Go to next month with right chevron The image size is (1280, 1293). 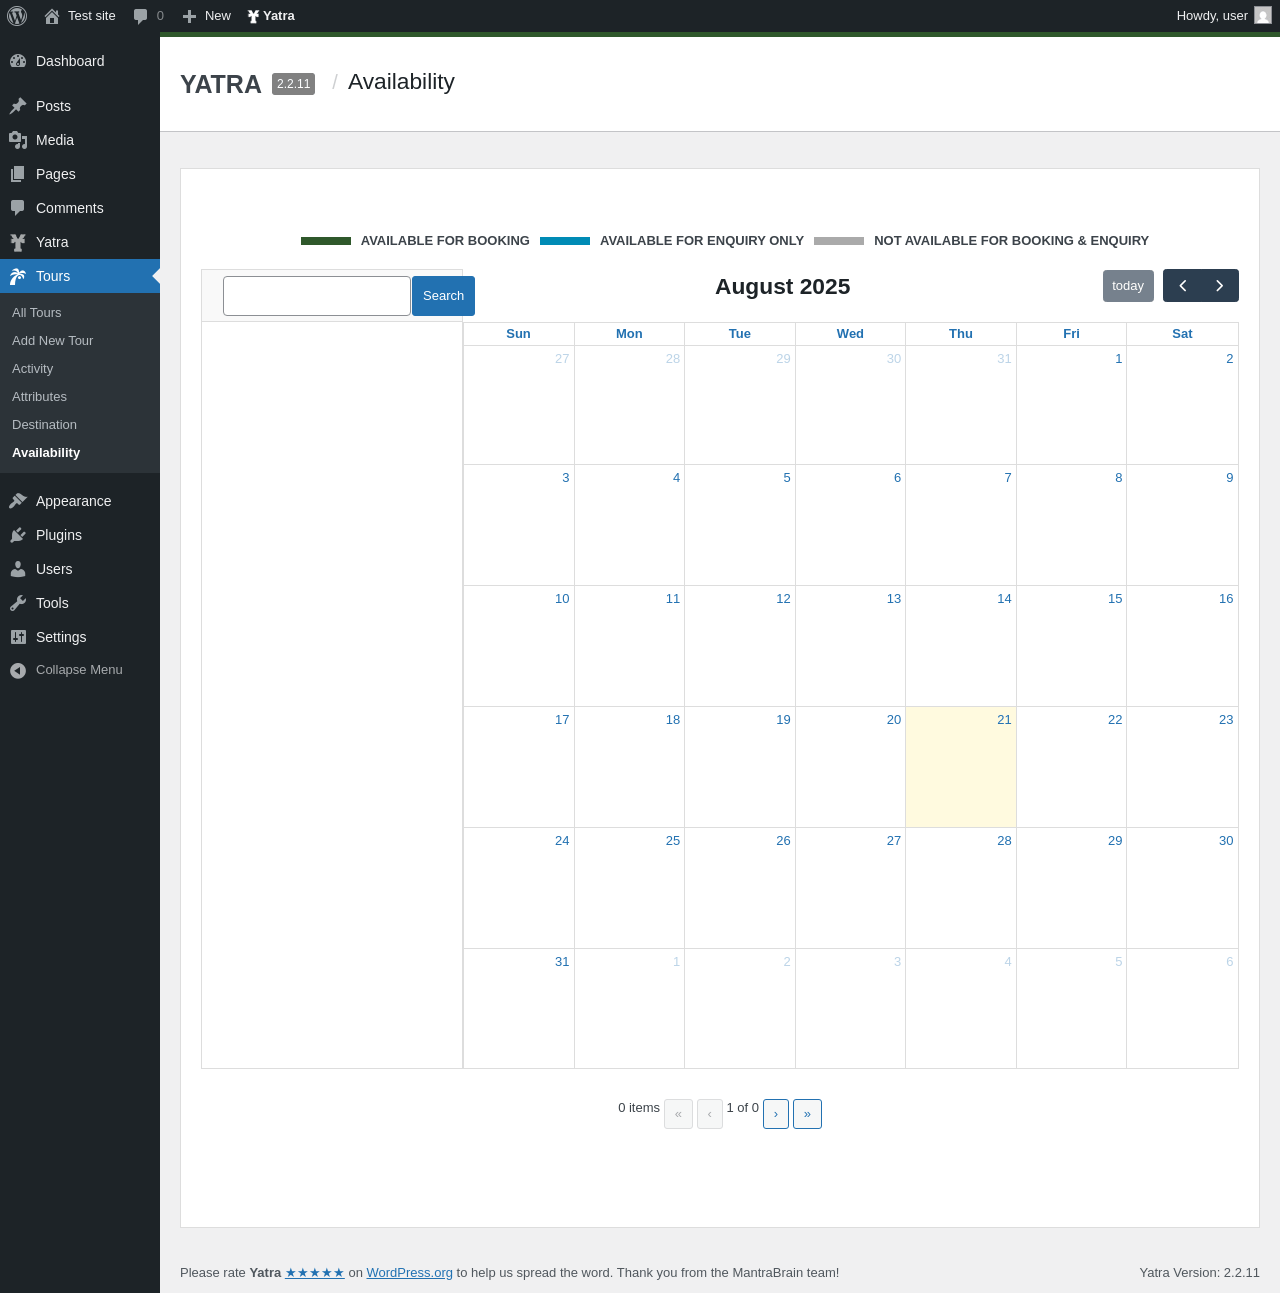(x=1220, y=286)
